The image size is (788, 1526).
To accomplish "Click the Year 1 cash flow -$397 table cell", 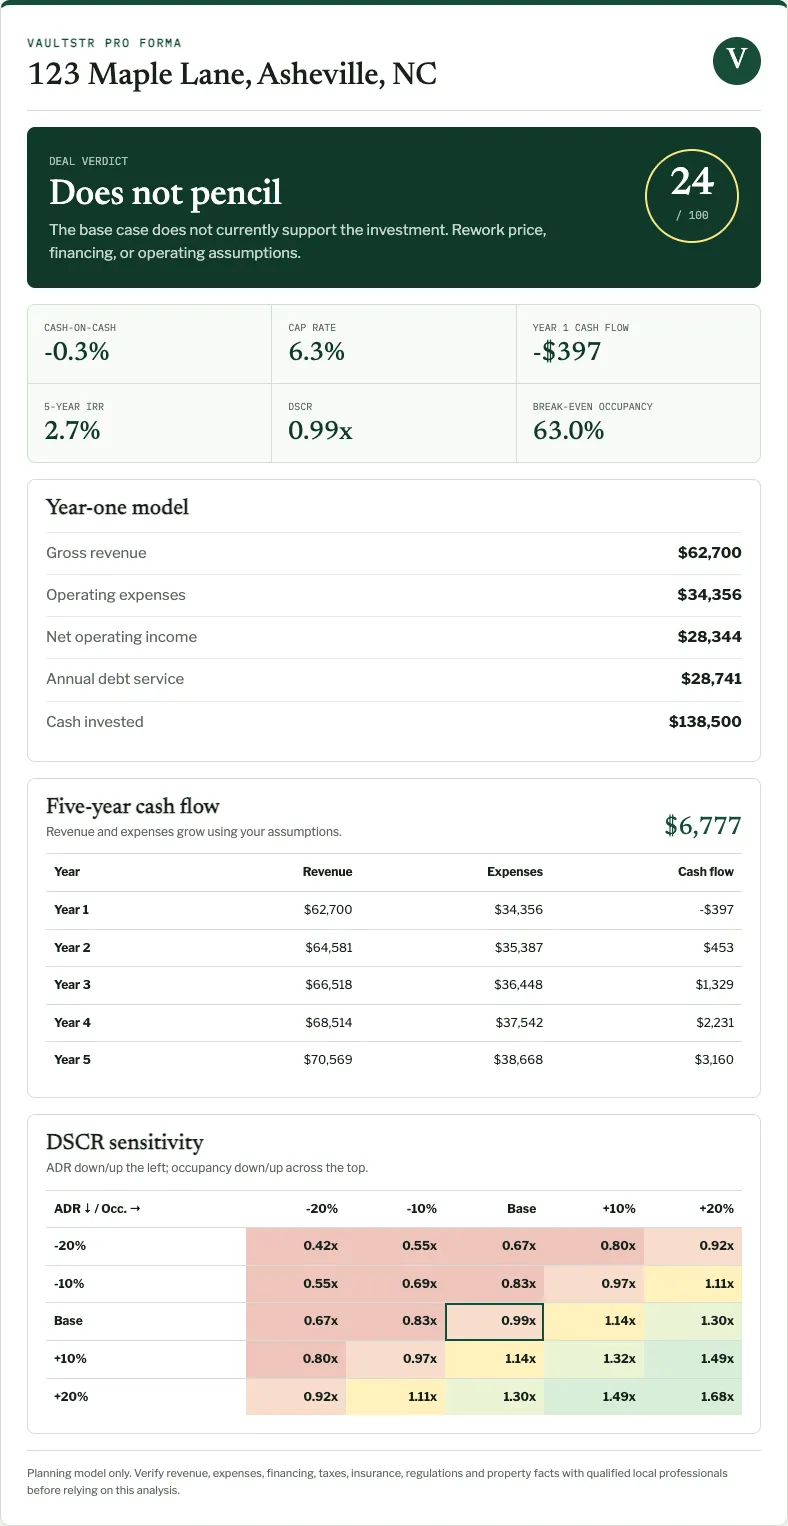I will click(x=716, y=910).
